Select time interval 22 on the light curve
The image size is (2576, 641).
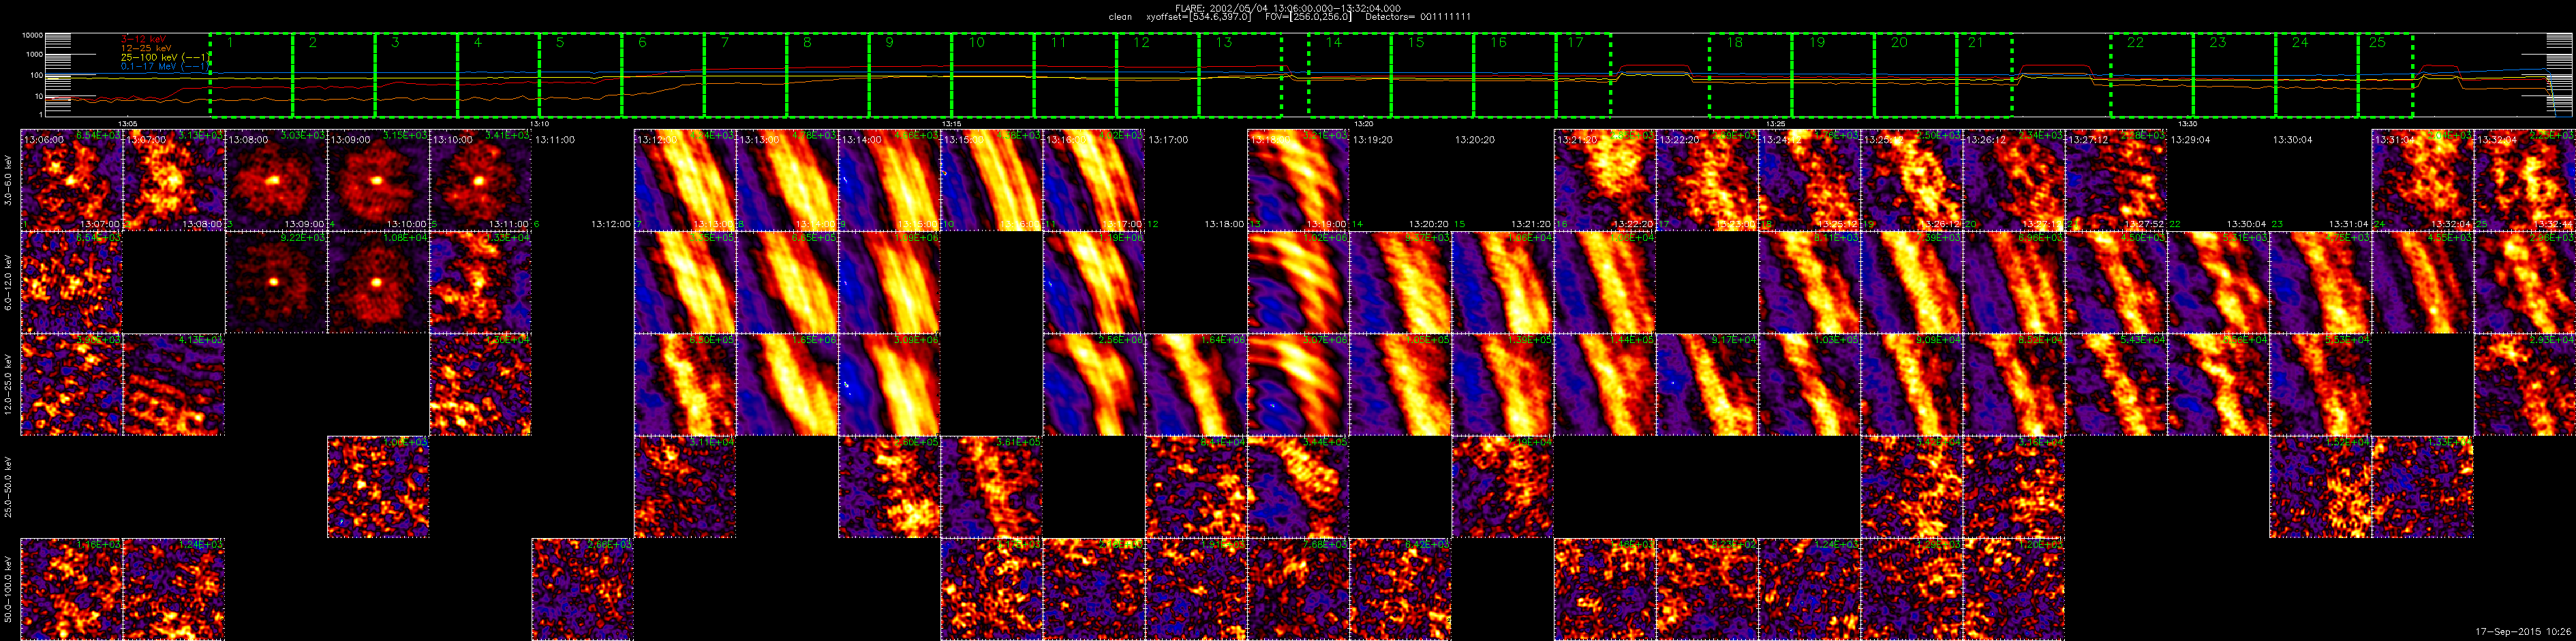pos(2152,75)
